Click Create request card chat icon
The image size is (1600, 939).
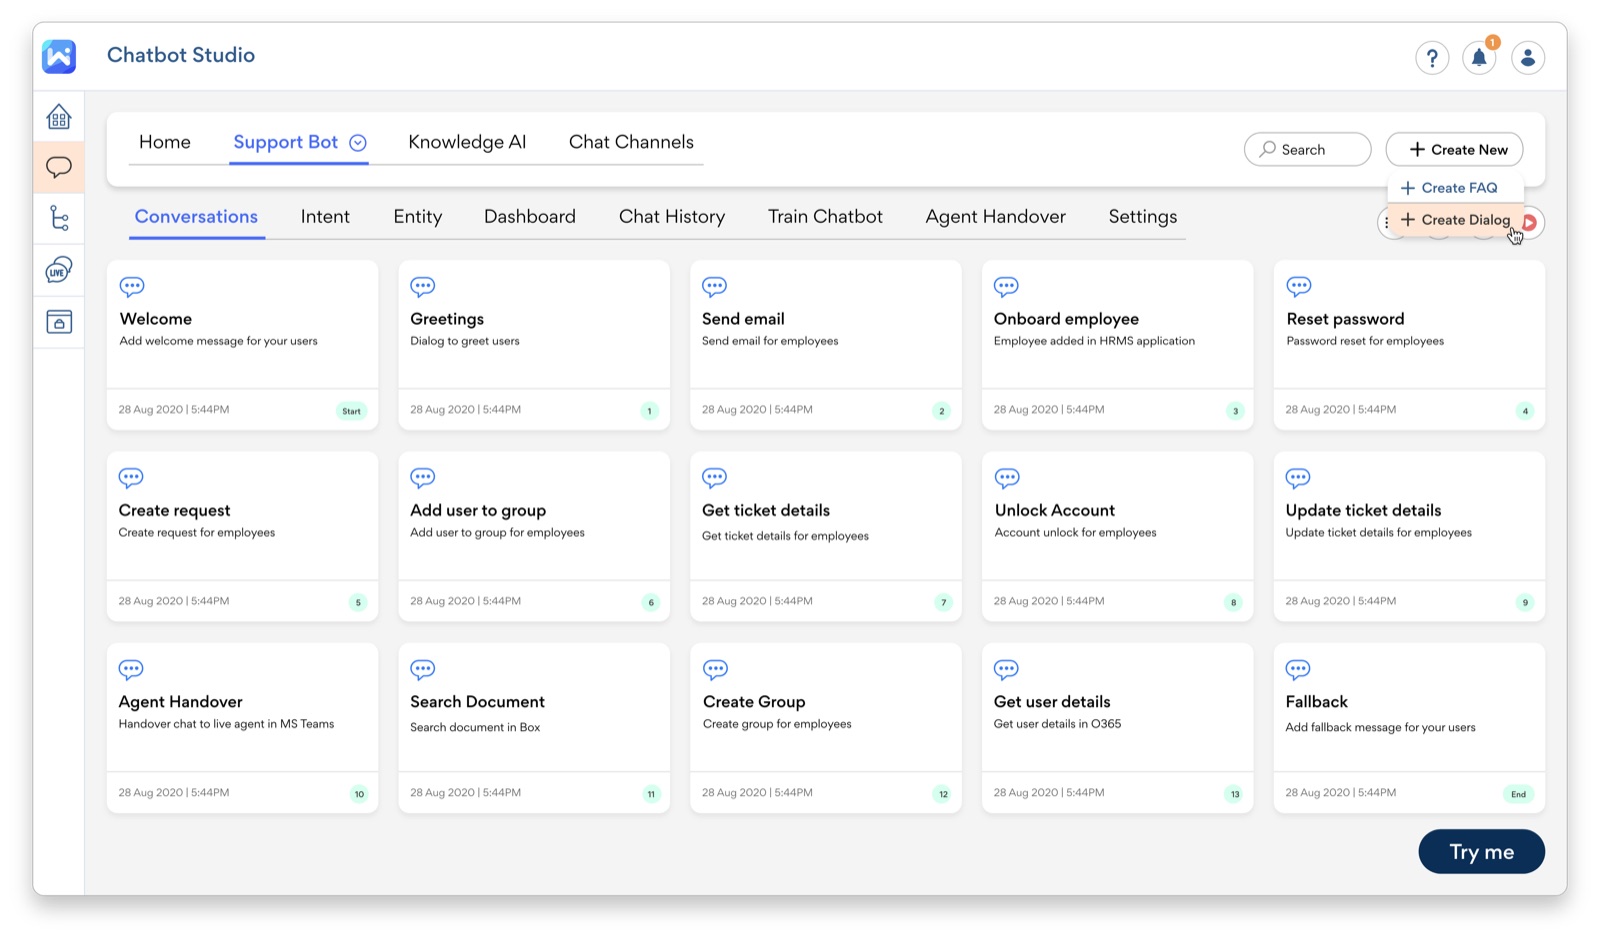point(131,478)
